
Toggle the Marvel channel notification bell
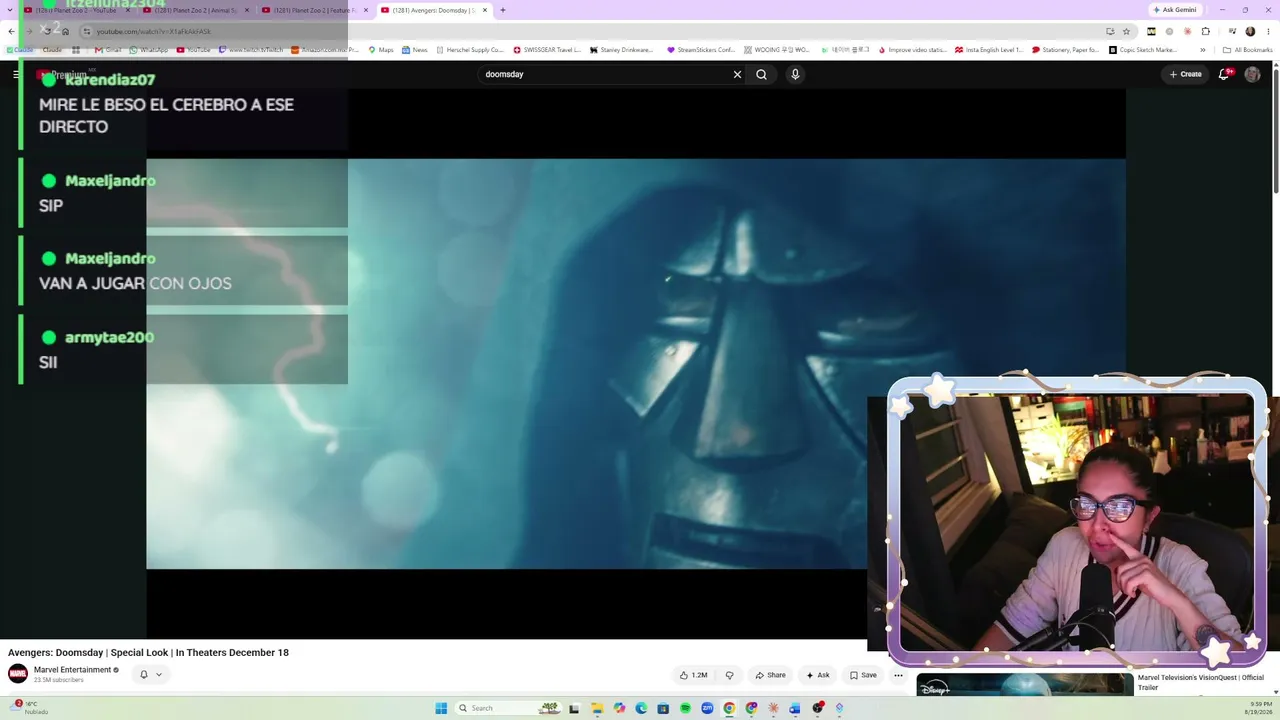coord(143,674)
